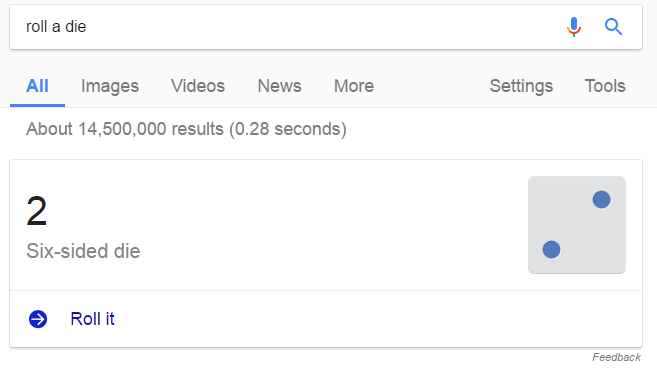
Task: Click the blue underline beneath the All tab
Action: tap(37, 105)
